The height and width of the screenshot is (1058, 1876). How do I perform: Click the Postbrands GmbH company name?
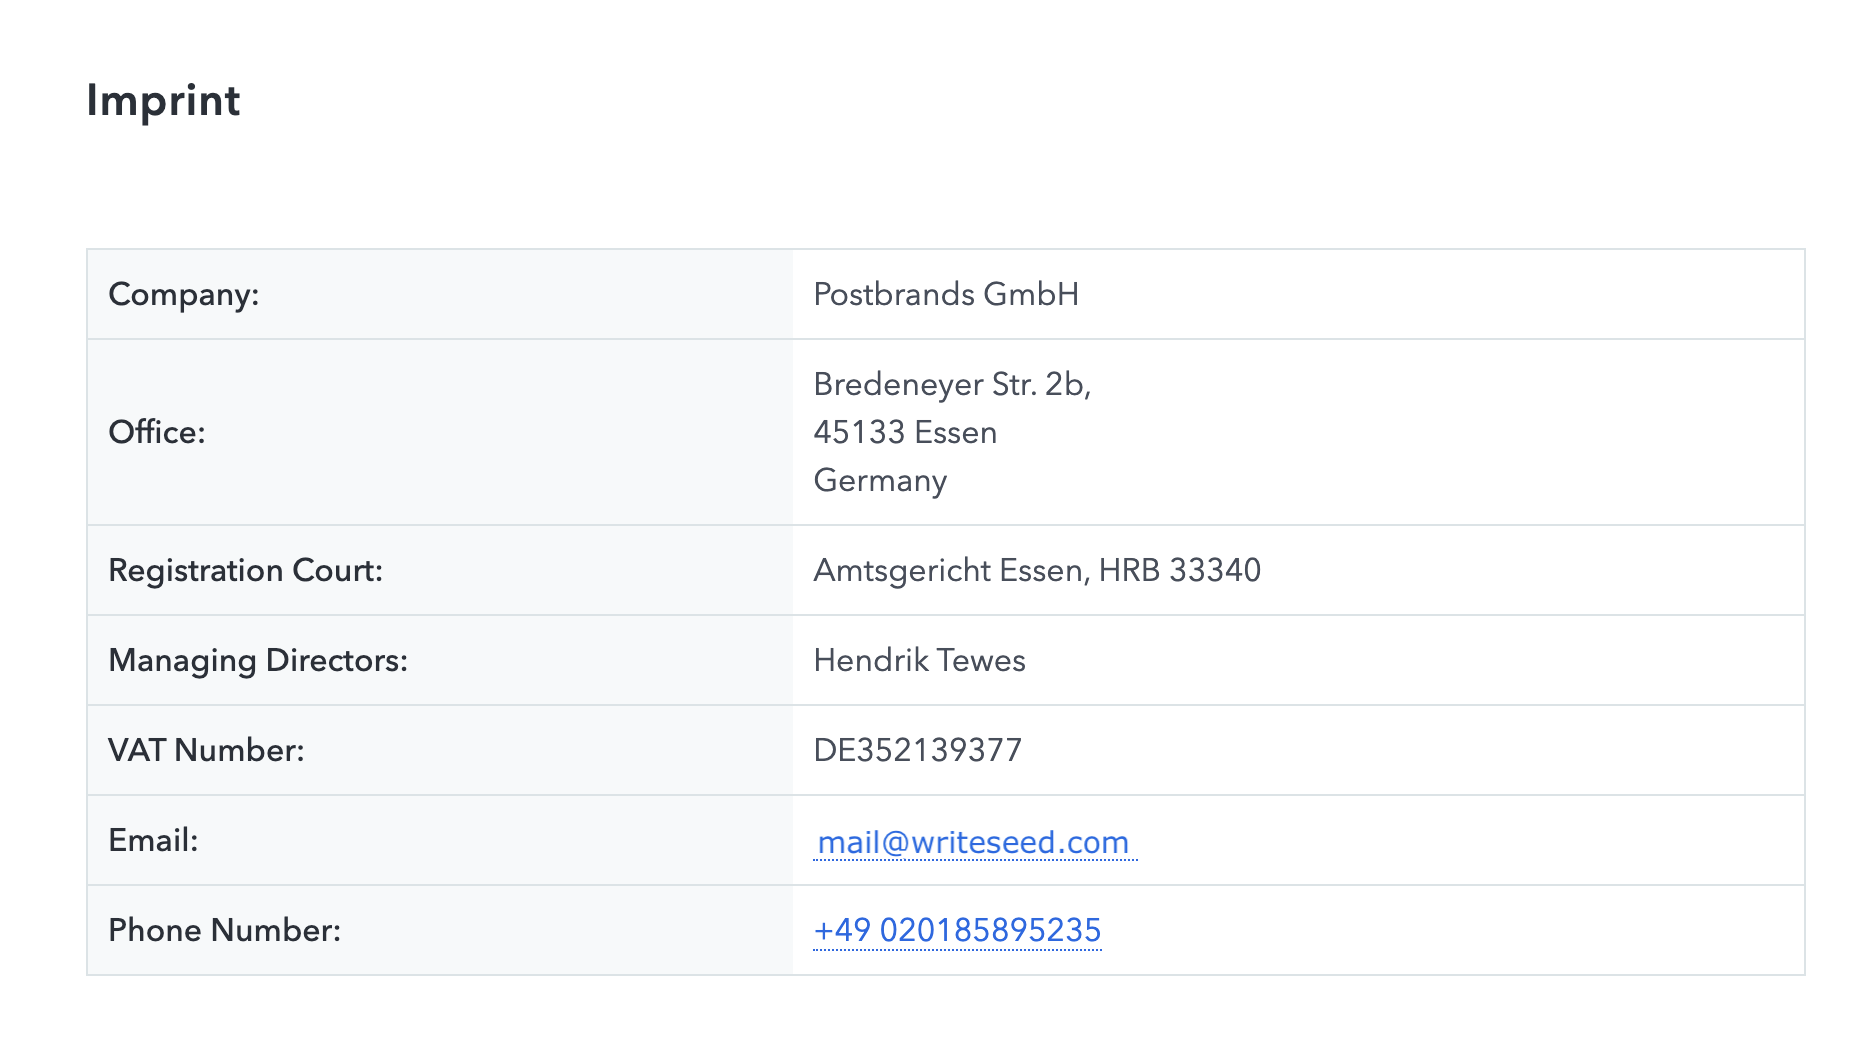[945, 295]
